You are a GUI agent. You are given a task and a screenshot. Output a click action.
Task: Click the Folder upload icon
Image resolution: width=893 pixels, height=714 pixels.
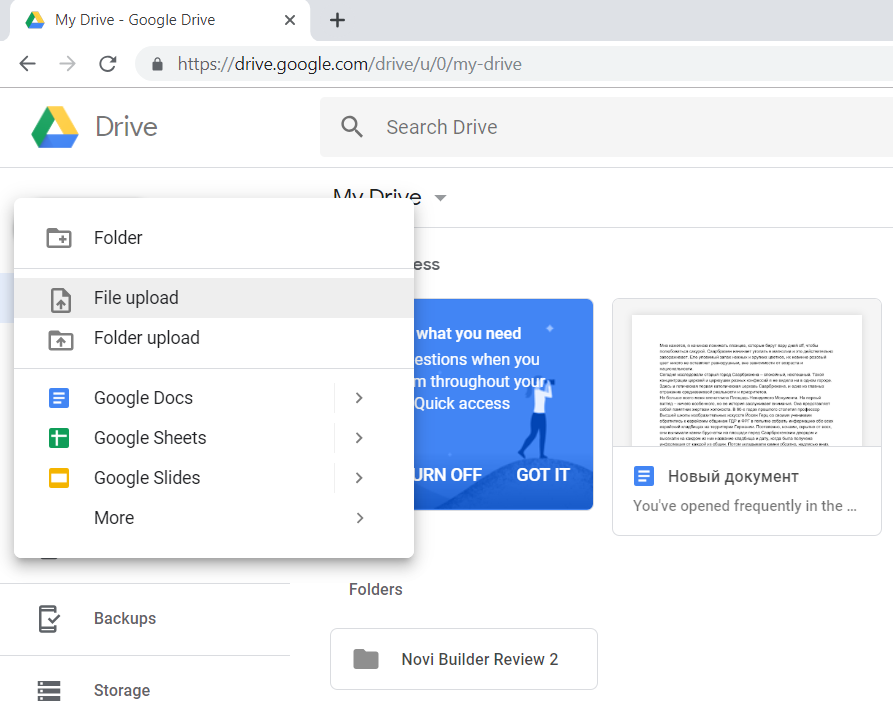[60, 339]
